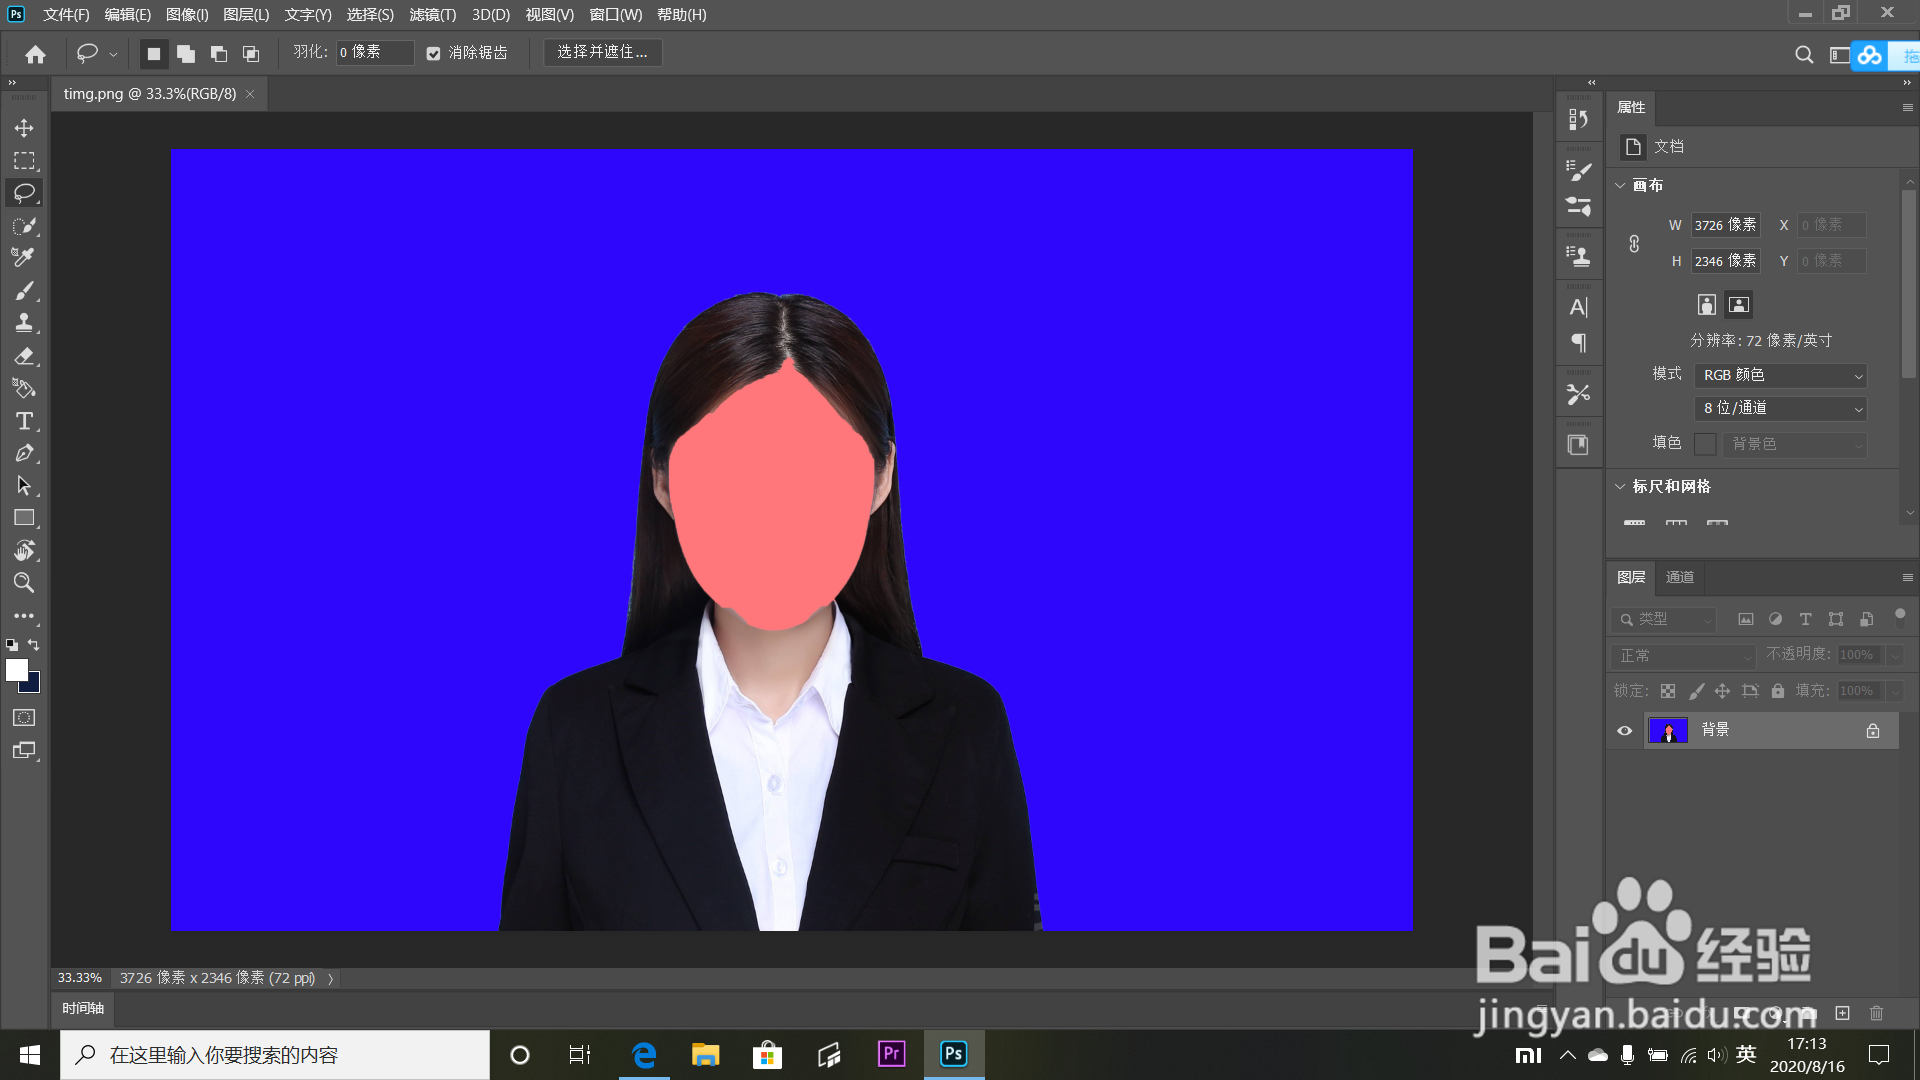Viewport: 1920px width, 1080px height.
Task: Select the Zoom tool
Action: 24,583
